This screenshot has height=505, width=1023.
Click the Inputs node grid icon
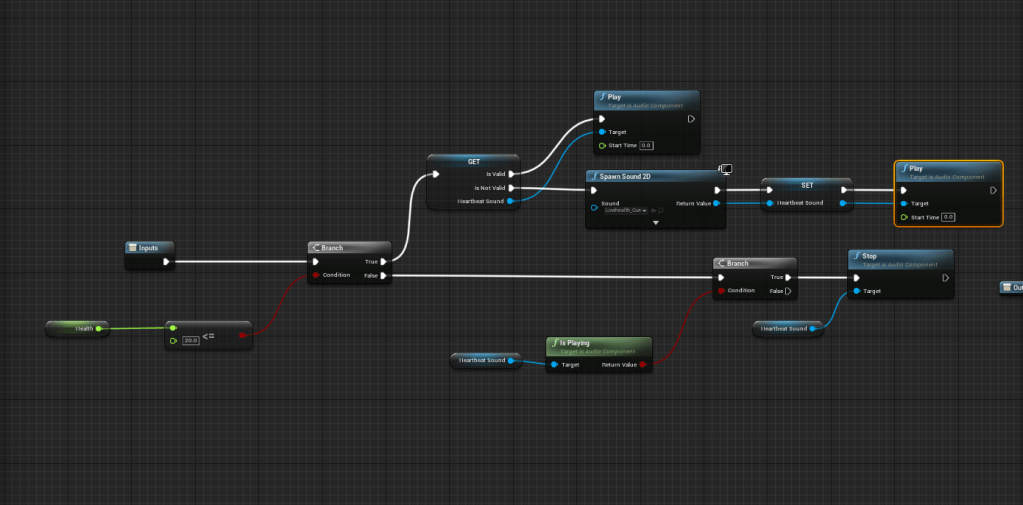(133, 247)
